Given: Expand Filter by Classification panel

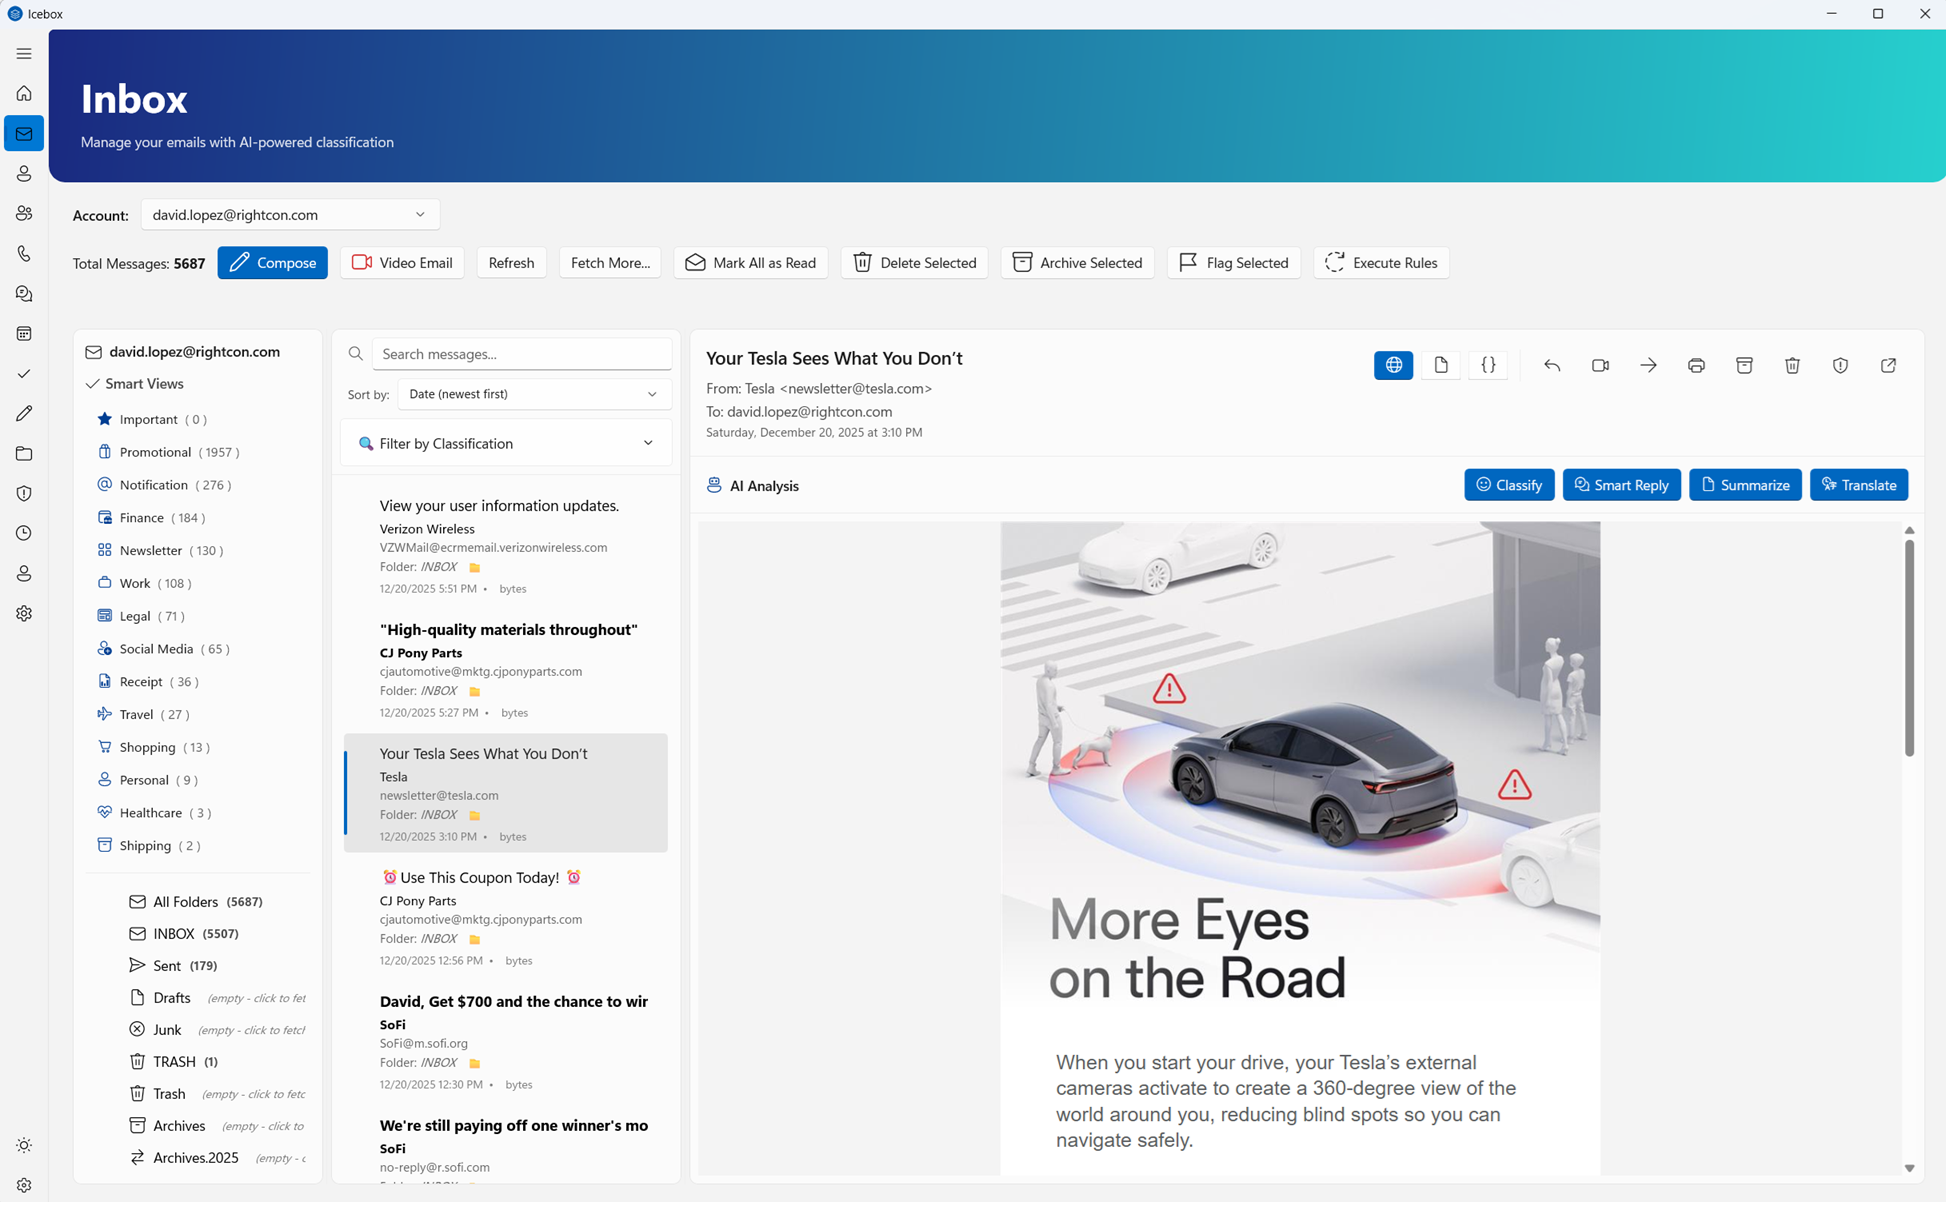Looking at the screenshot, I should pyautogui.click(x=506, y=444).
